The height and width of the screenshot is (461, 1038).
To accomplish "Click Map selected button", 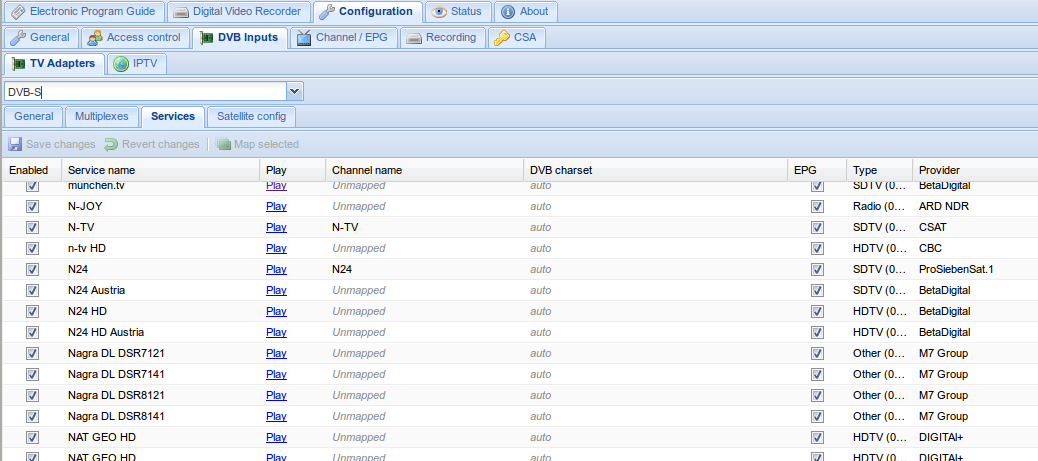I will tap(258, 144).
